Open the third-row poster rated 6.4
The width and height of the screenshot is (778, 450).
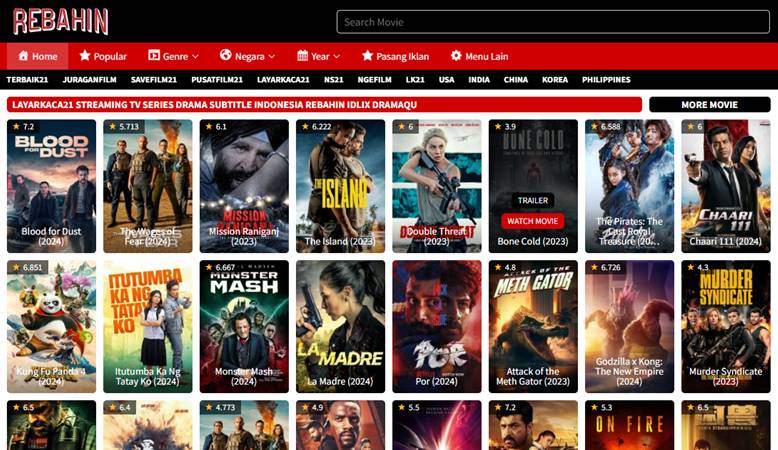[147, 425]
